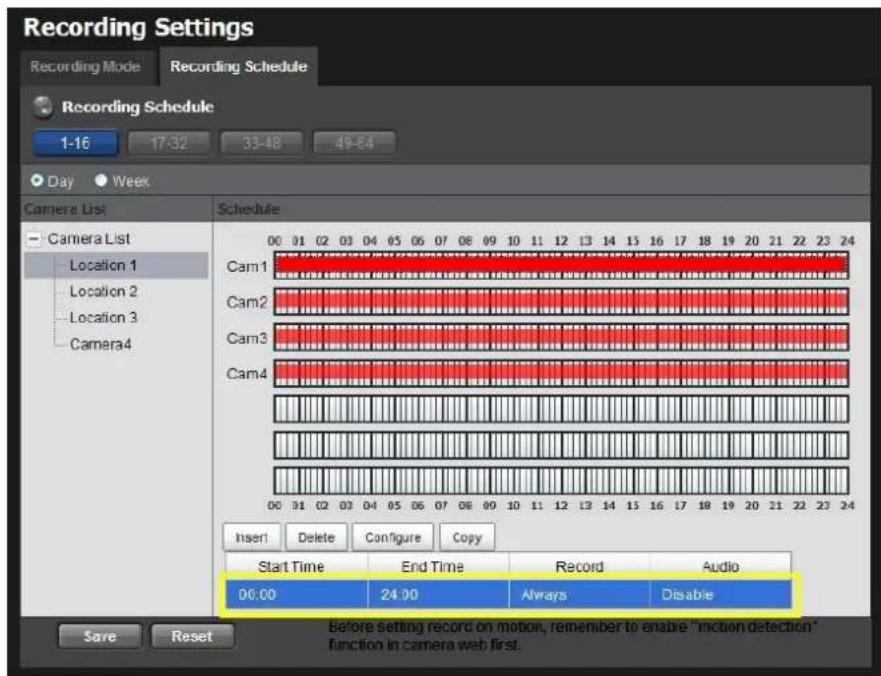Viewport: 881px width, 676px height.
Task: Save the recording settings
Action: (100, 637)
